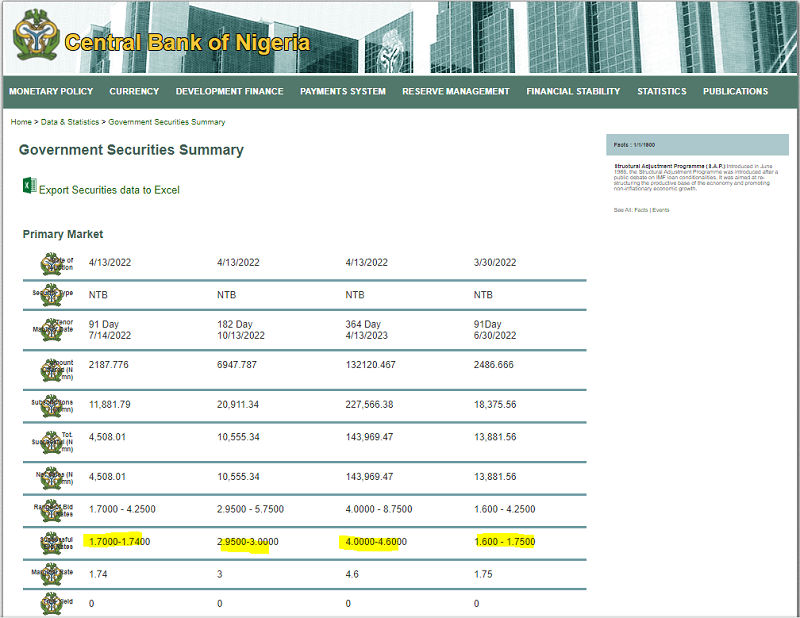Open the Reserve Management menu
Image resolution: width=800 pixels, height=618 pixels.
coord(456,91)
